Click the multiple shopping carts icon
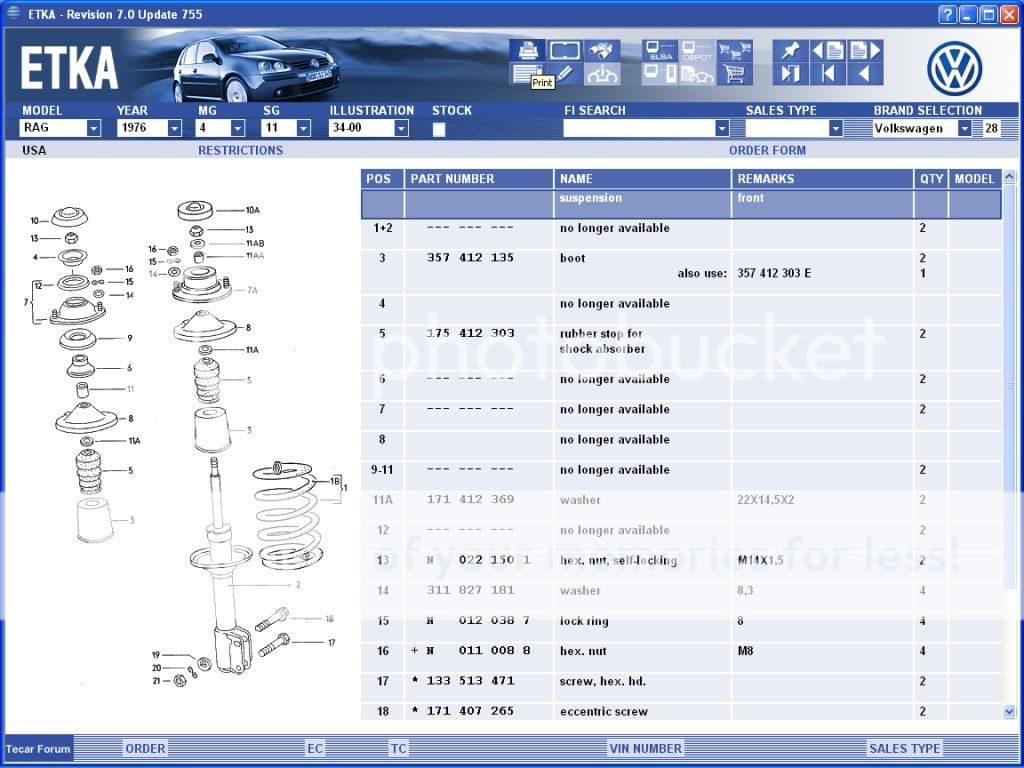1024x768 pixels. [x=734, y=51]
